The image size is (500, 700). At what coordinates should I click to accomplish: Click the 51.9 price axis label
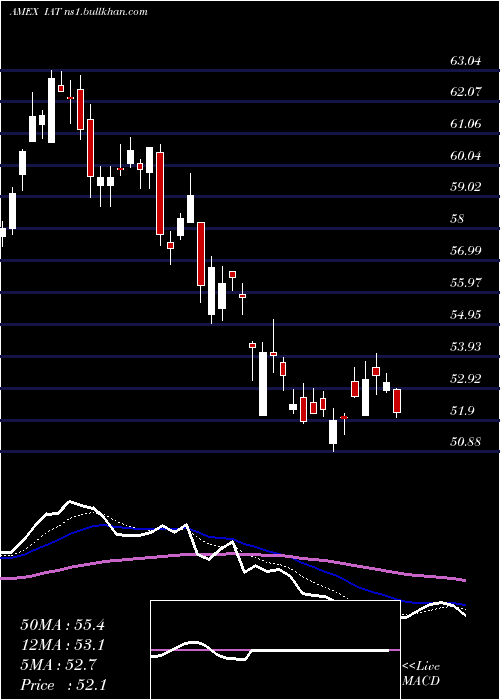point(462,411)
